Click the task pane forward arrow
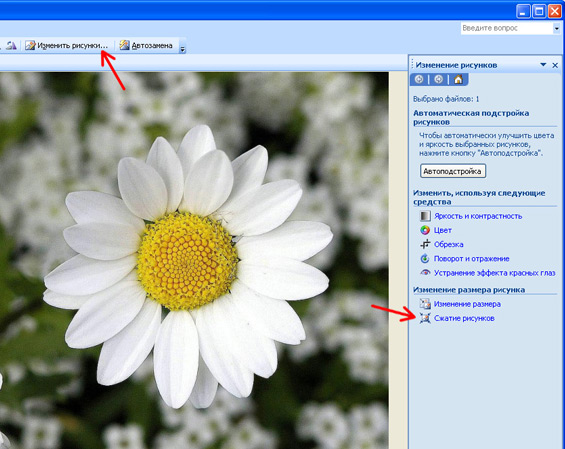 [x=439, y=79]
